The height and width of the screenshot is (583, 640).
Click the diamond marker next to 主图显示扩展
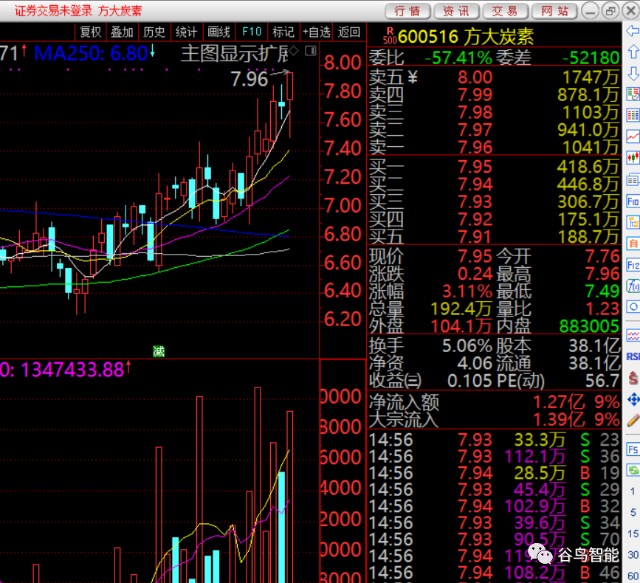pyautogui.click(x=294, y=51)
